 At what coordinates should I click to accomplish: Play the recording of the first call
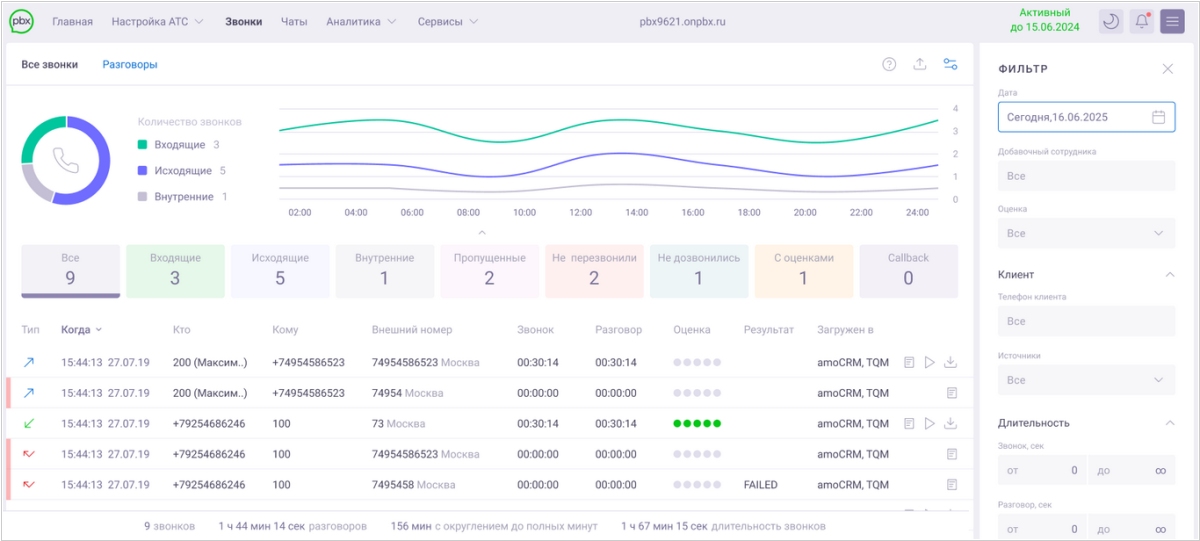(x=930, y=363)
